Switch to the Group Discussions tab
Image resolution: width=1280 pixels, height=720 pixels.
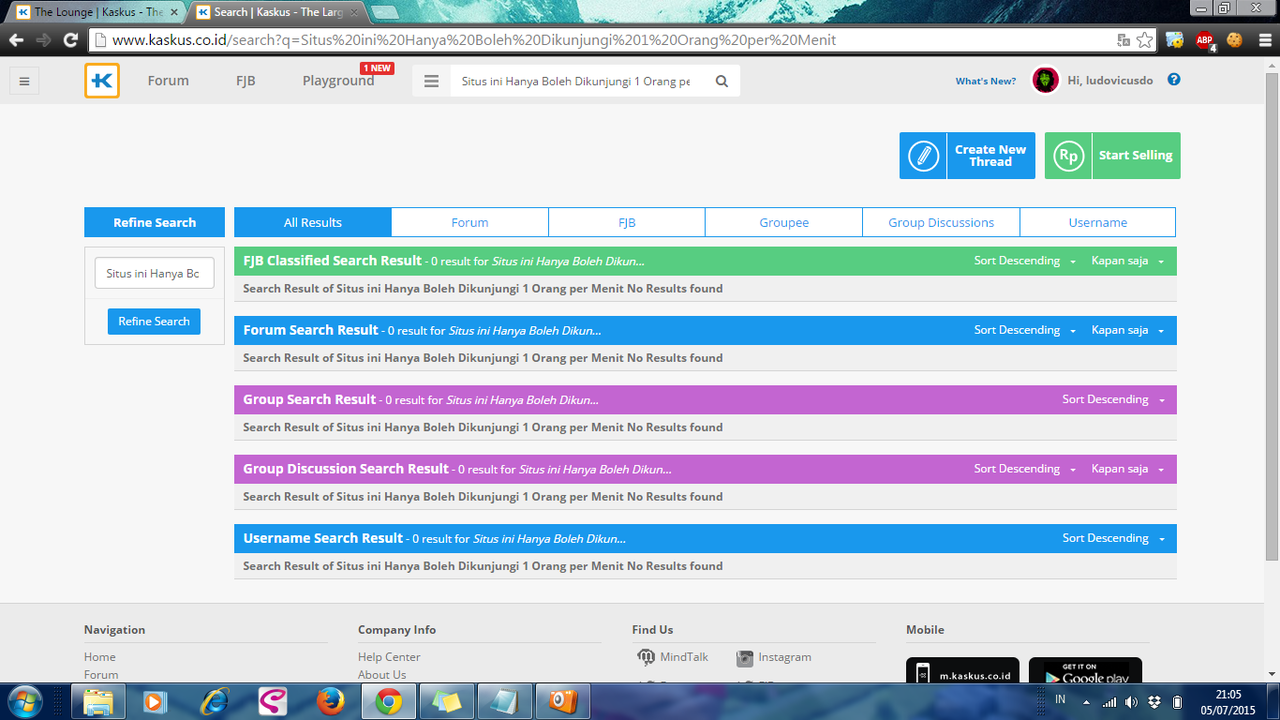coord(941,222)
